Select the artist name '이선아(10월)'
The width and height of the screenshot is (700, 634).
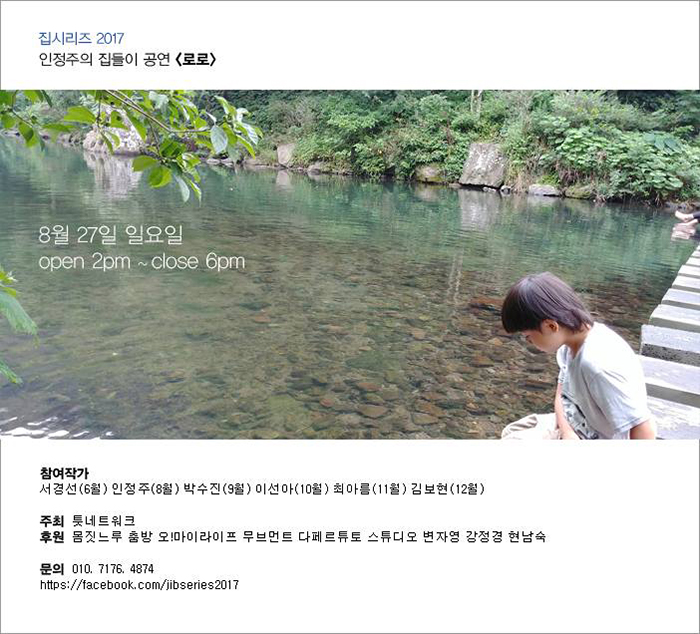292,489
